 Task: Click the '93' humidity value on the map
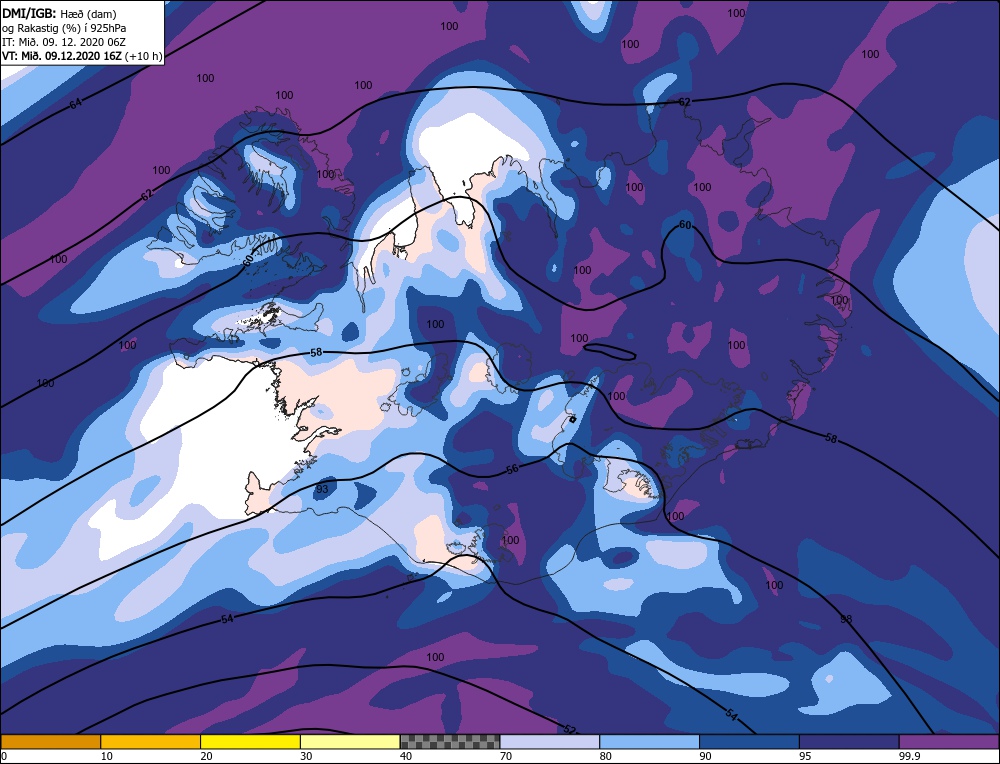pos(322,489)
